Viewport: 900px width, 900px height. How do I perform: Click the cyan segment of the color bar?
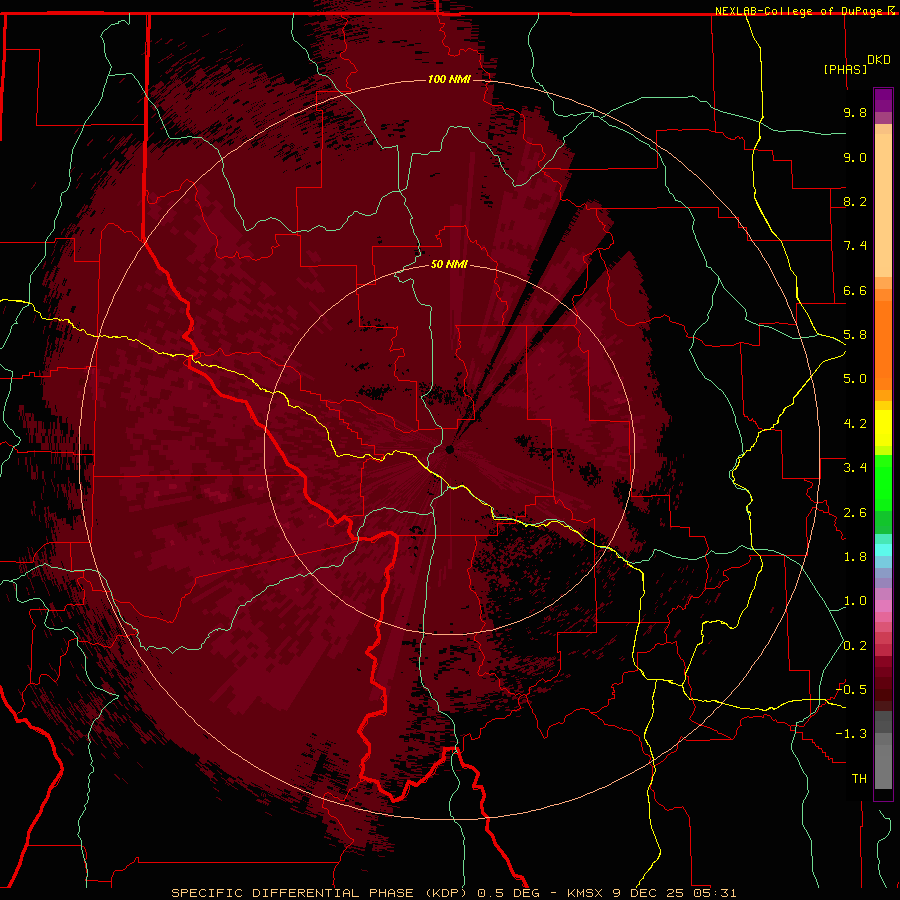(883, 549)
